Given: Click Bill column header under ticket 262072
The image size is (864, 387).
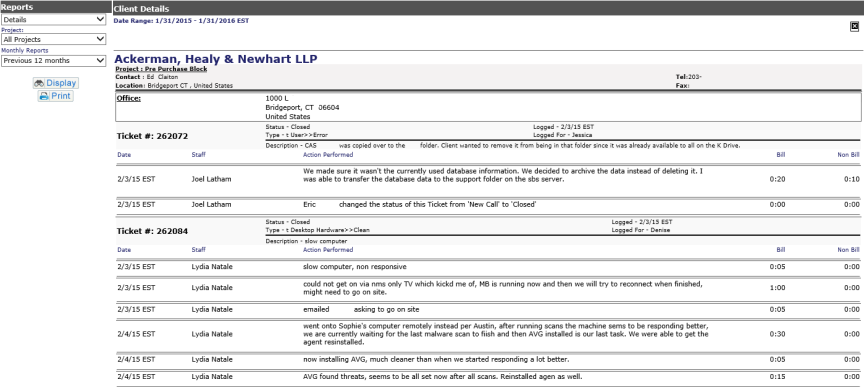Looking at the screenshot, I should pyautogui.click(x=781, y=155).
